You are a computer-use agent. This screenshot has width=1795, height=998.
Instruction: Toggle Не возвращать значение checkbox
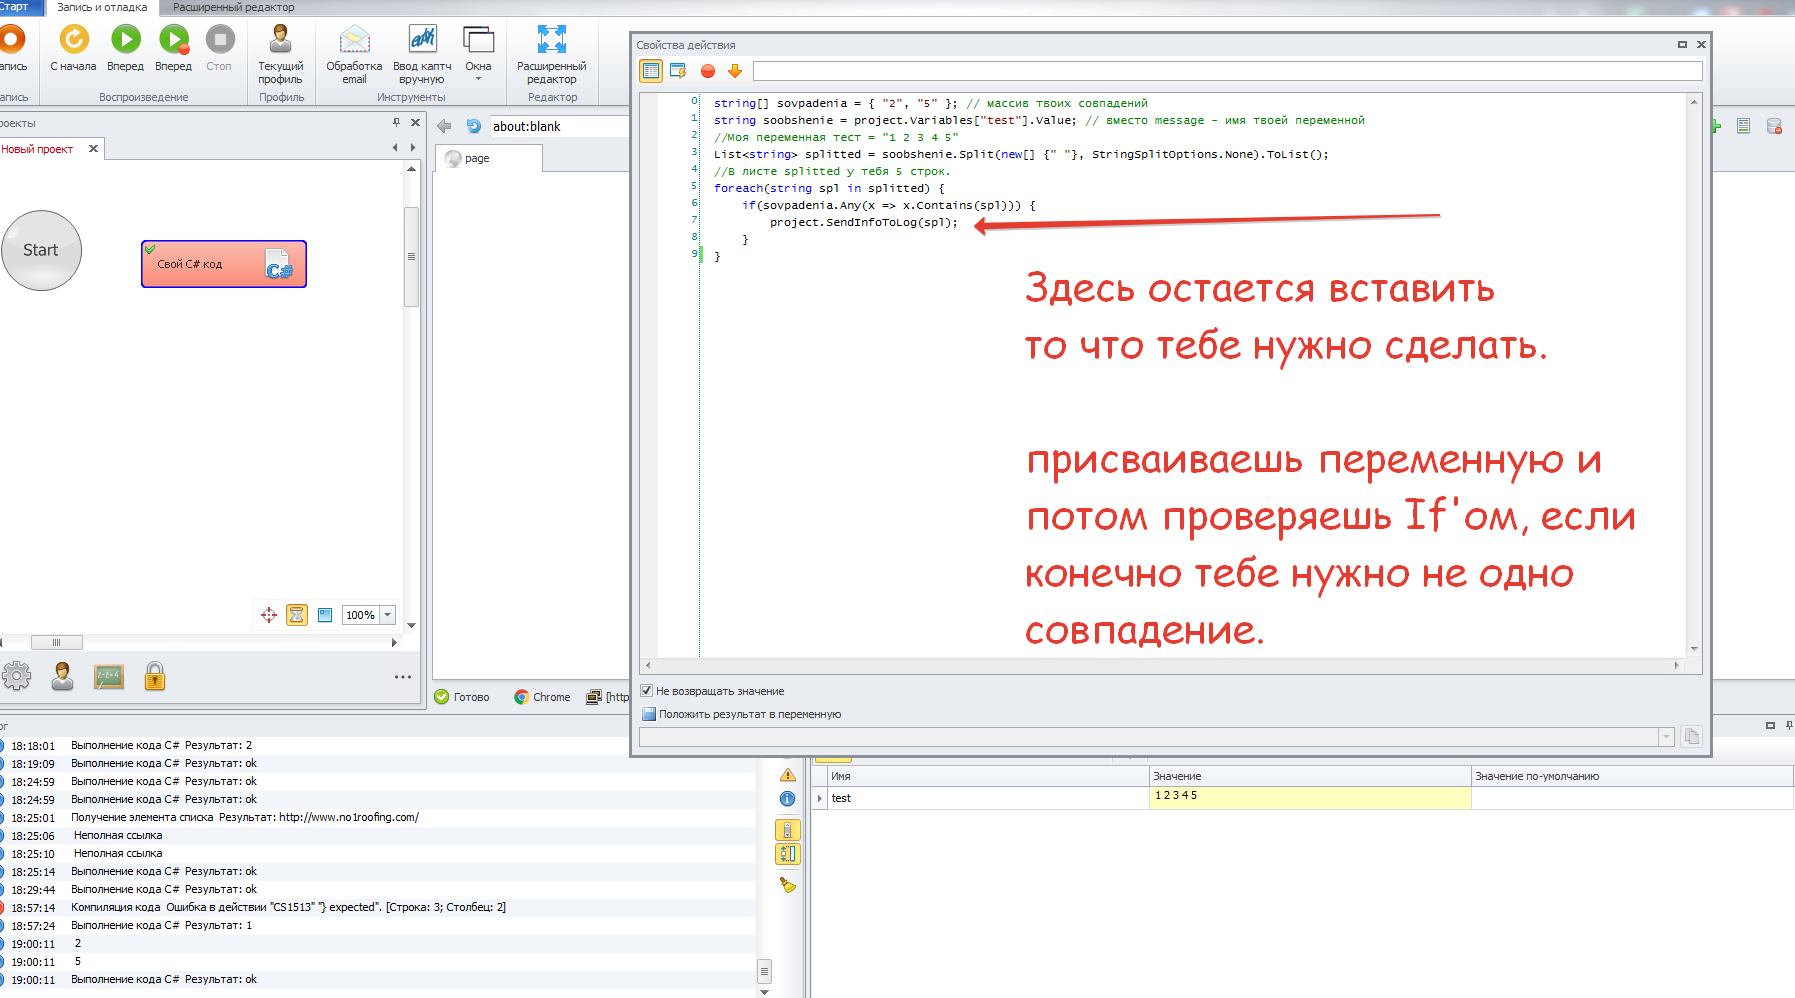(647, 691)
